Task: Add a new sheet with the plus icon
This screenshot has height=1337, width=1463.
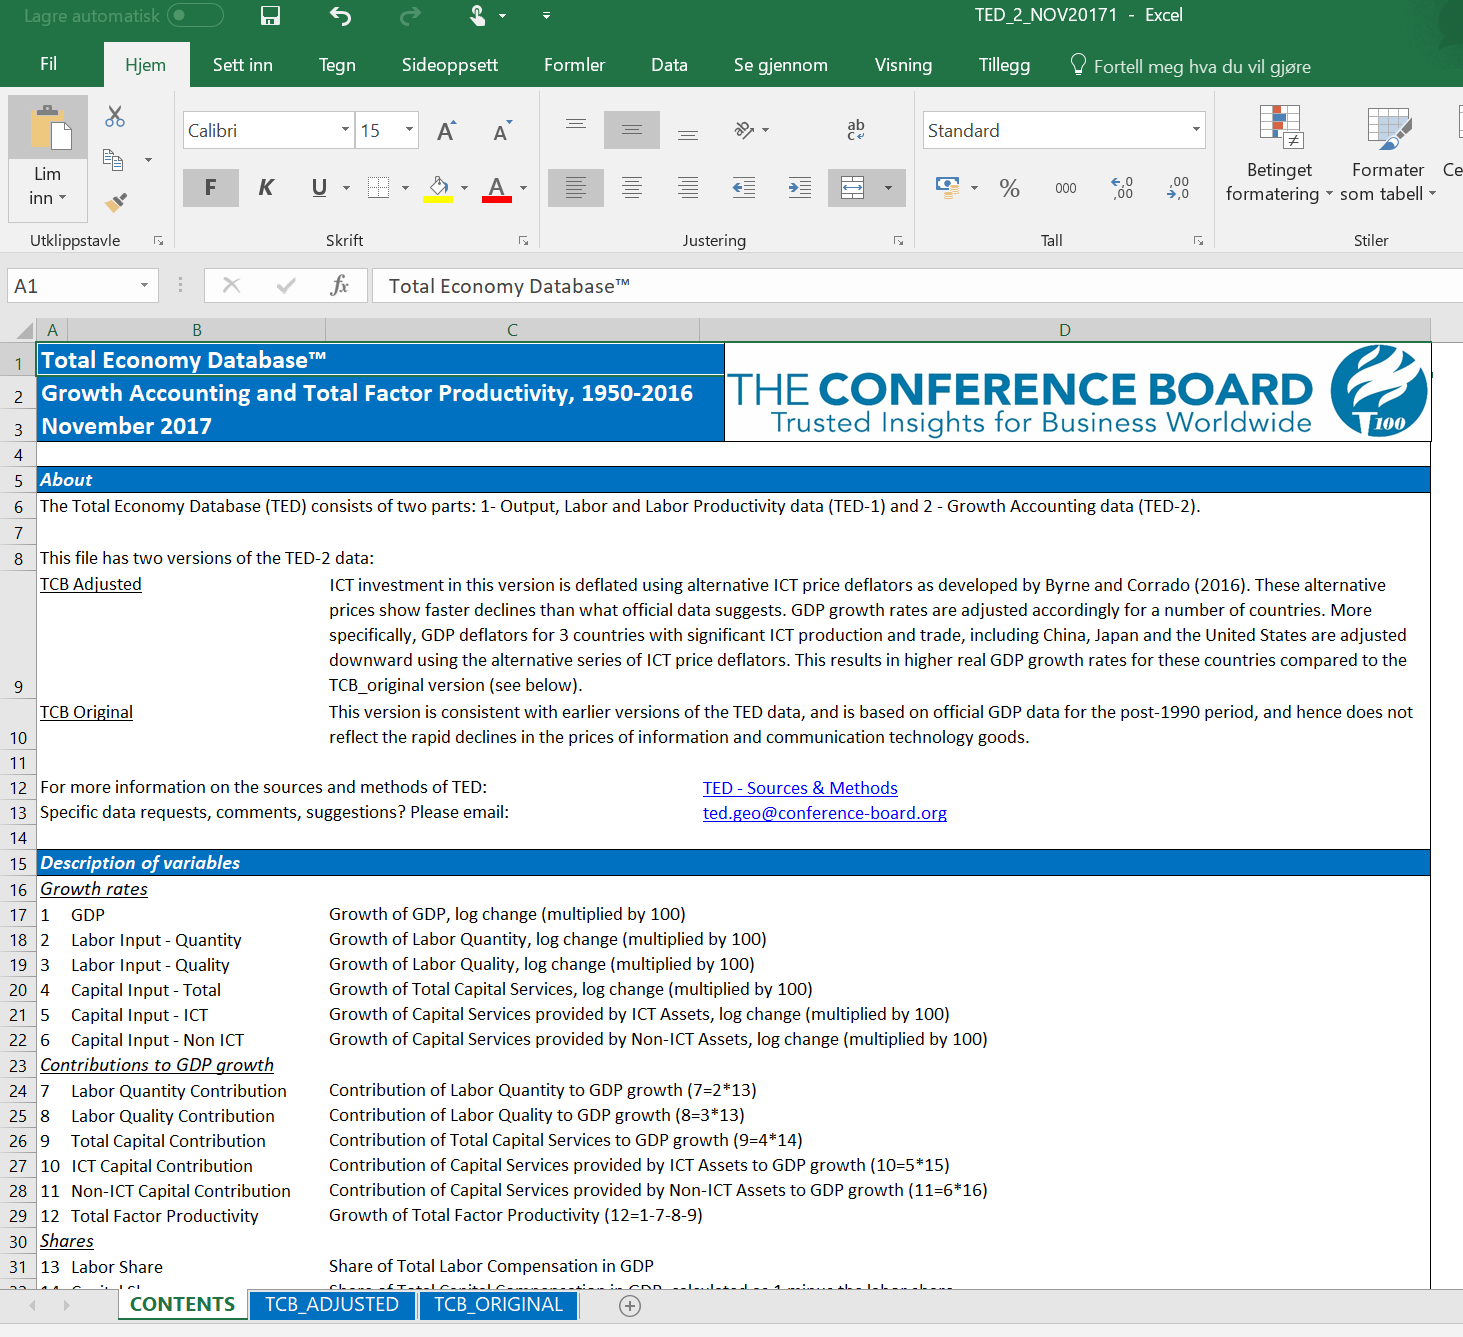Action: 630,1306
